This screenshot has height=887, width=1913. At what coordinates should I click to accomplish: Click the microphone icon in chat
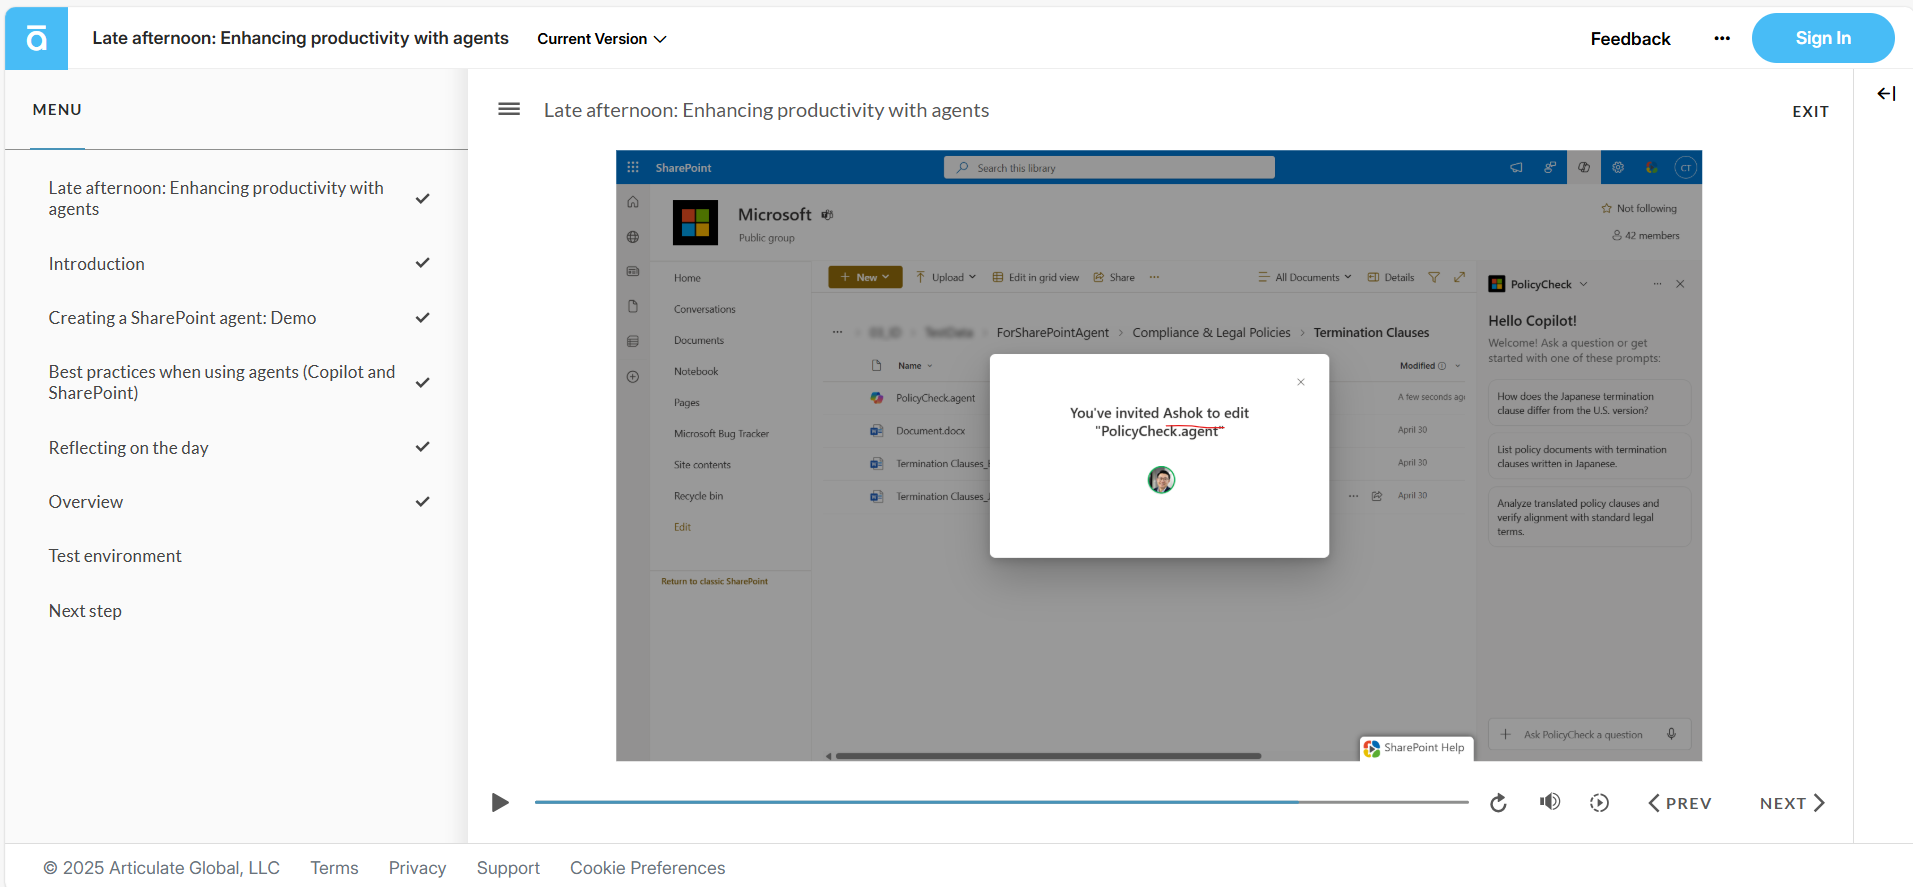(1671, 734)
